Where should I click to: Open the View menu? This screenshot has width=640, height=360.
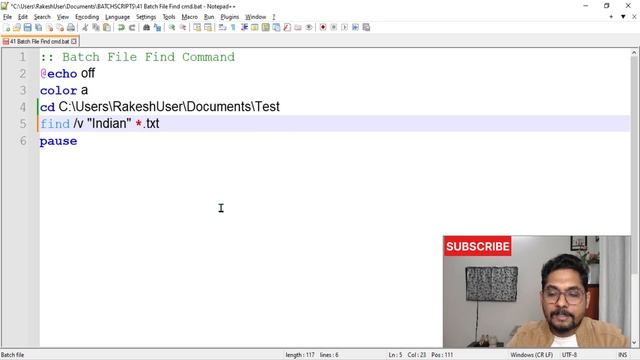62,17
